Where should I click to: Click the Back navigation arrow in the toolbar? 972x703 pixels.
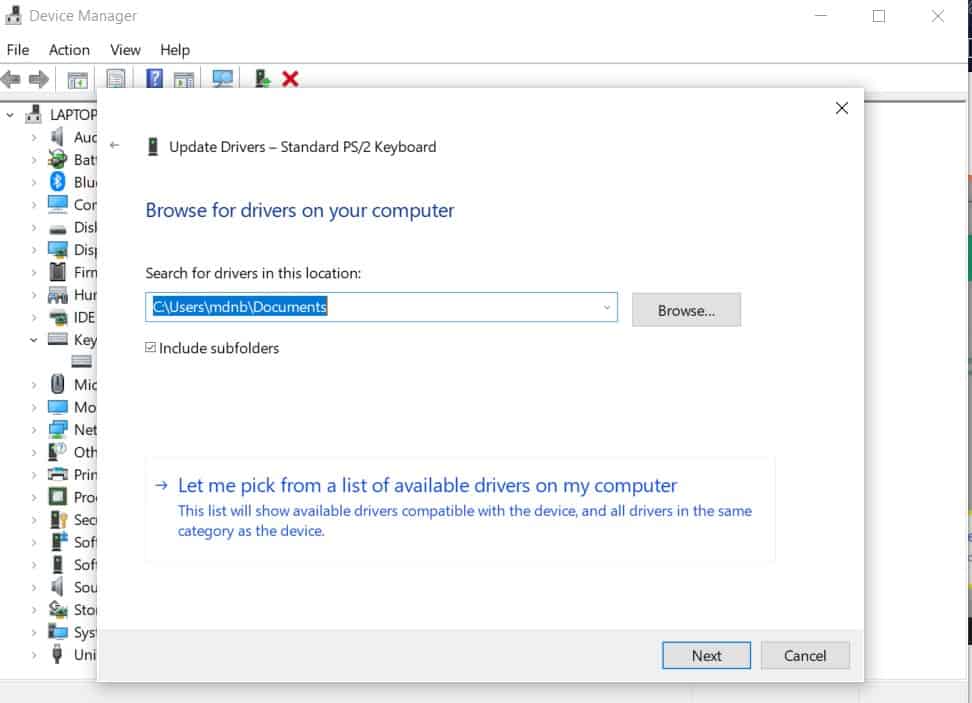(11, 79)
